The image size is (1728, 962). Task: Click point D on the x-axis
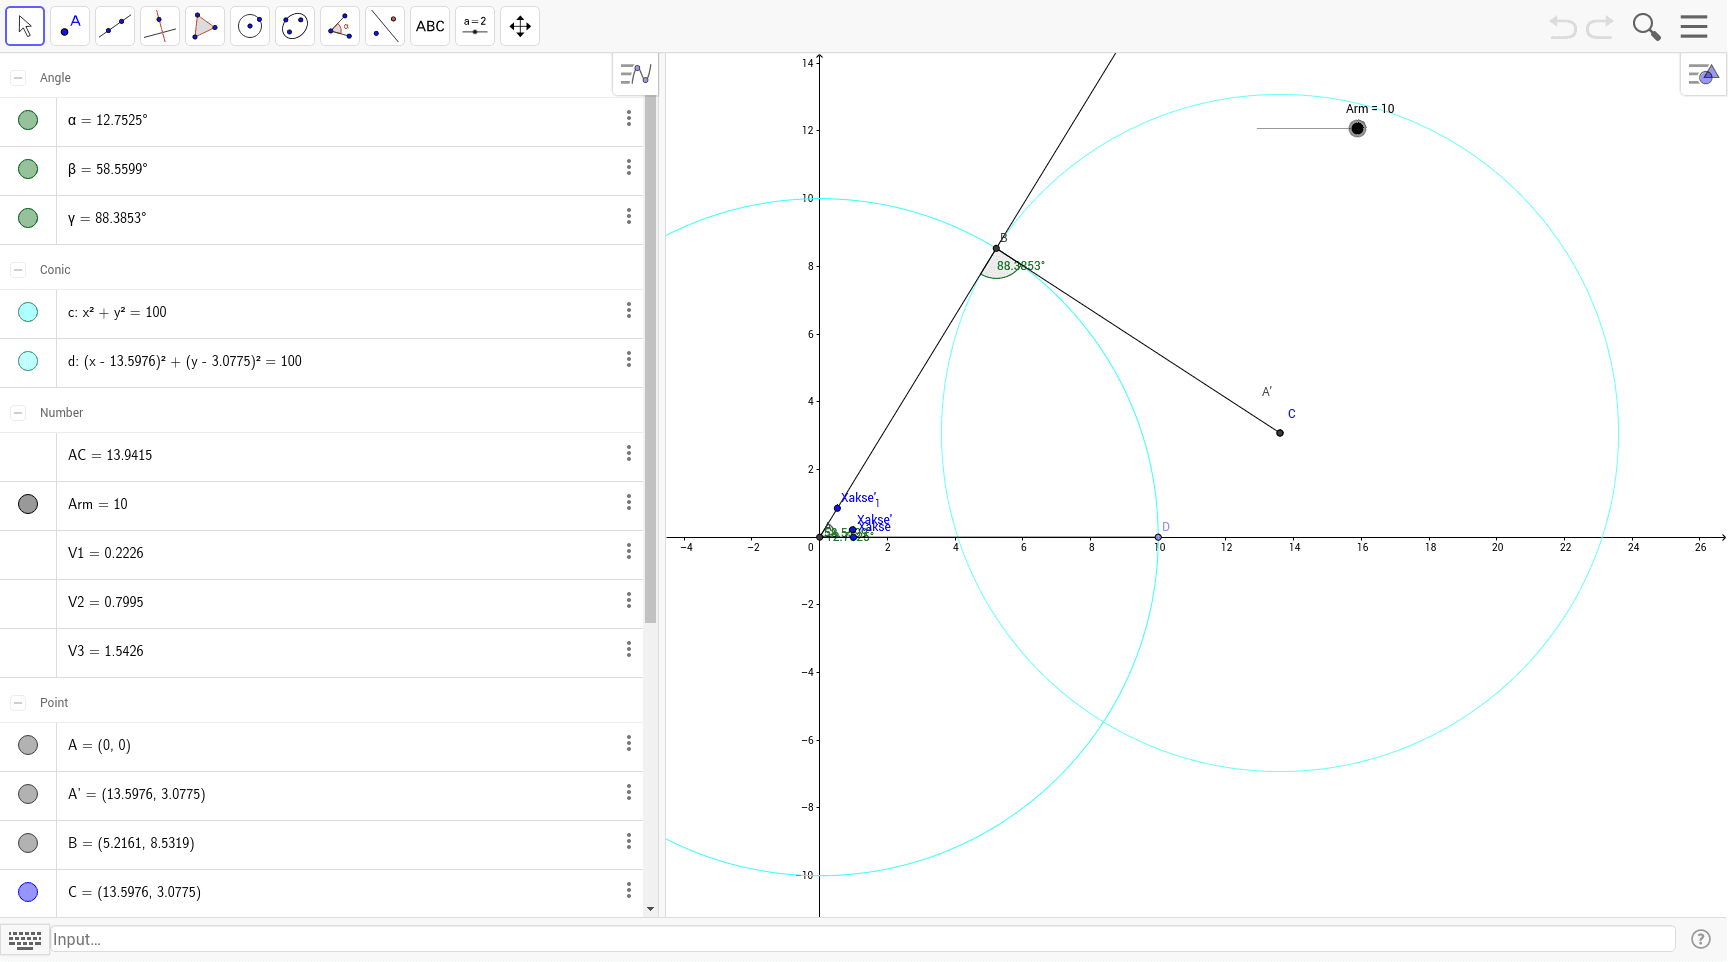[x=1158, y=537]
